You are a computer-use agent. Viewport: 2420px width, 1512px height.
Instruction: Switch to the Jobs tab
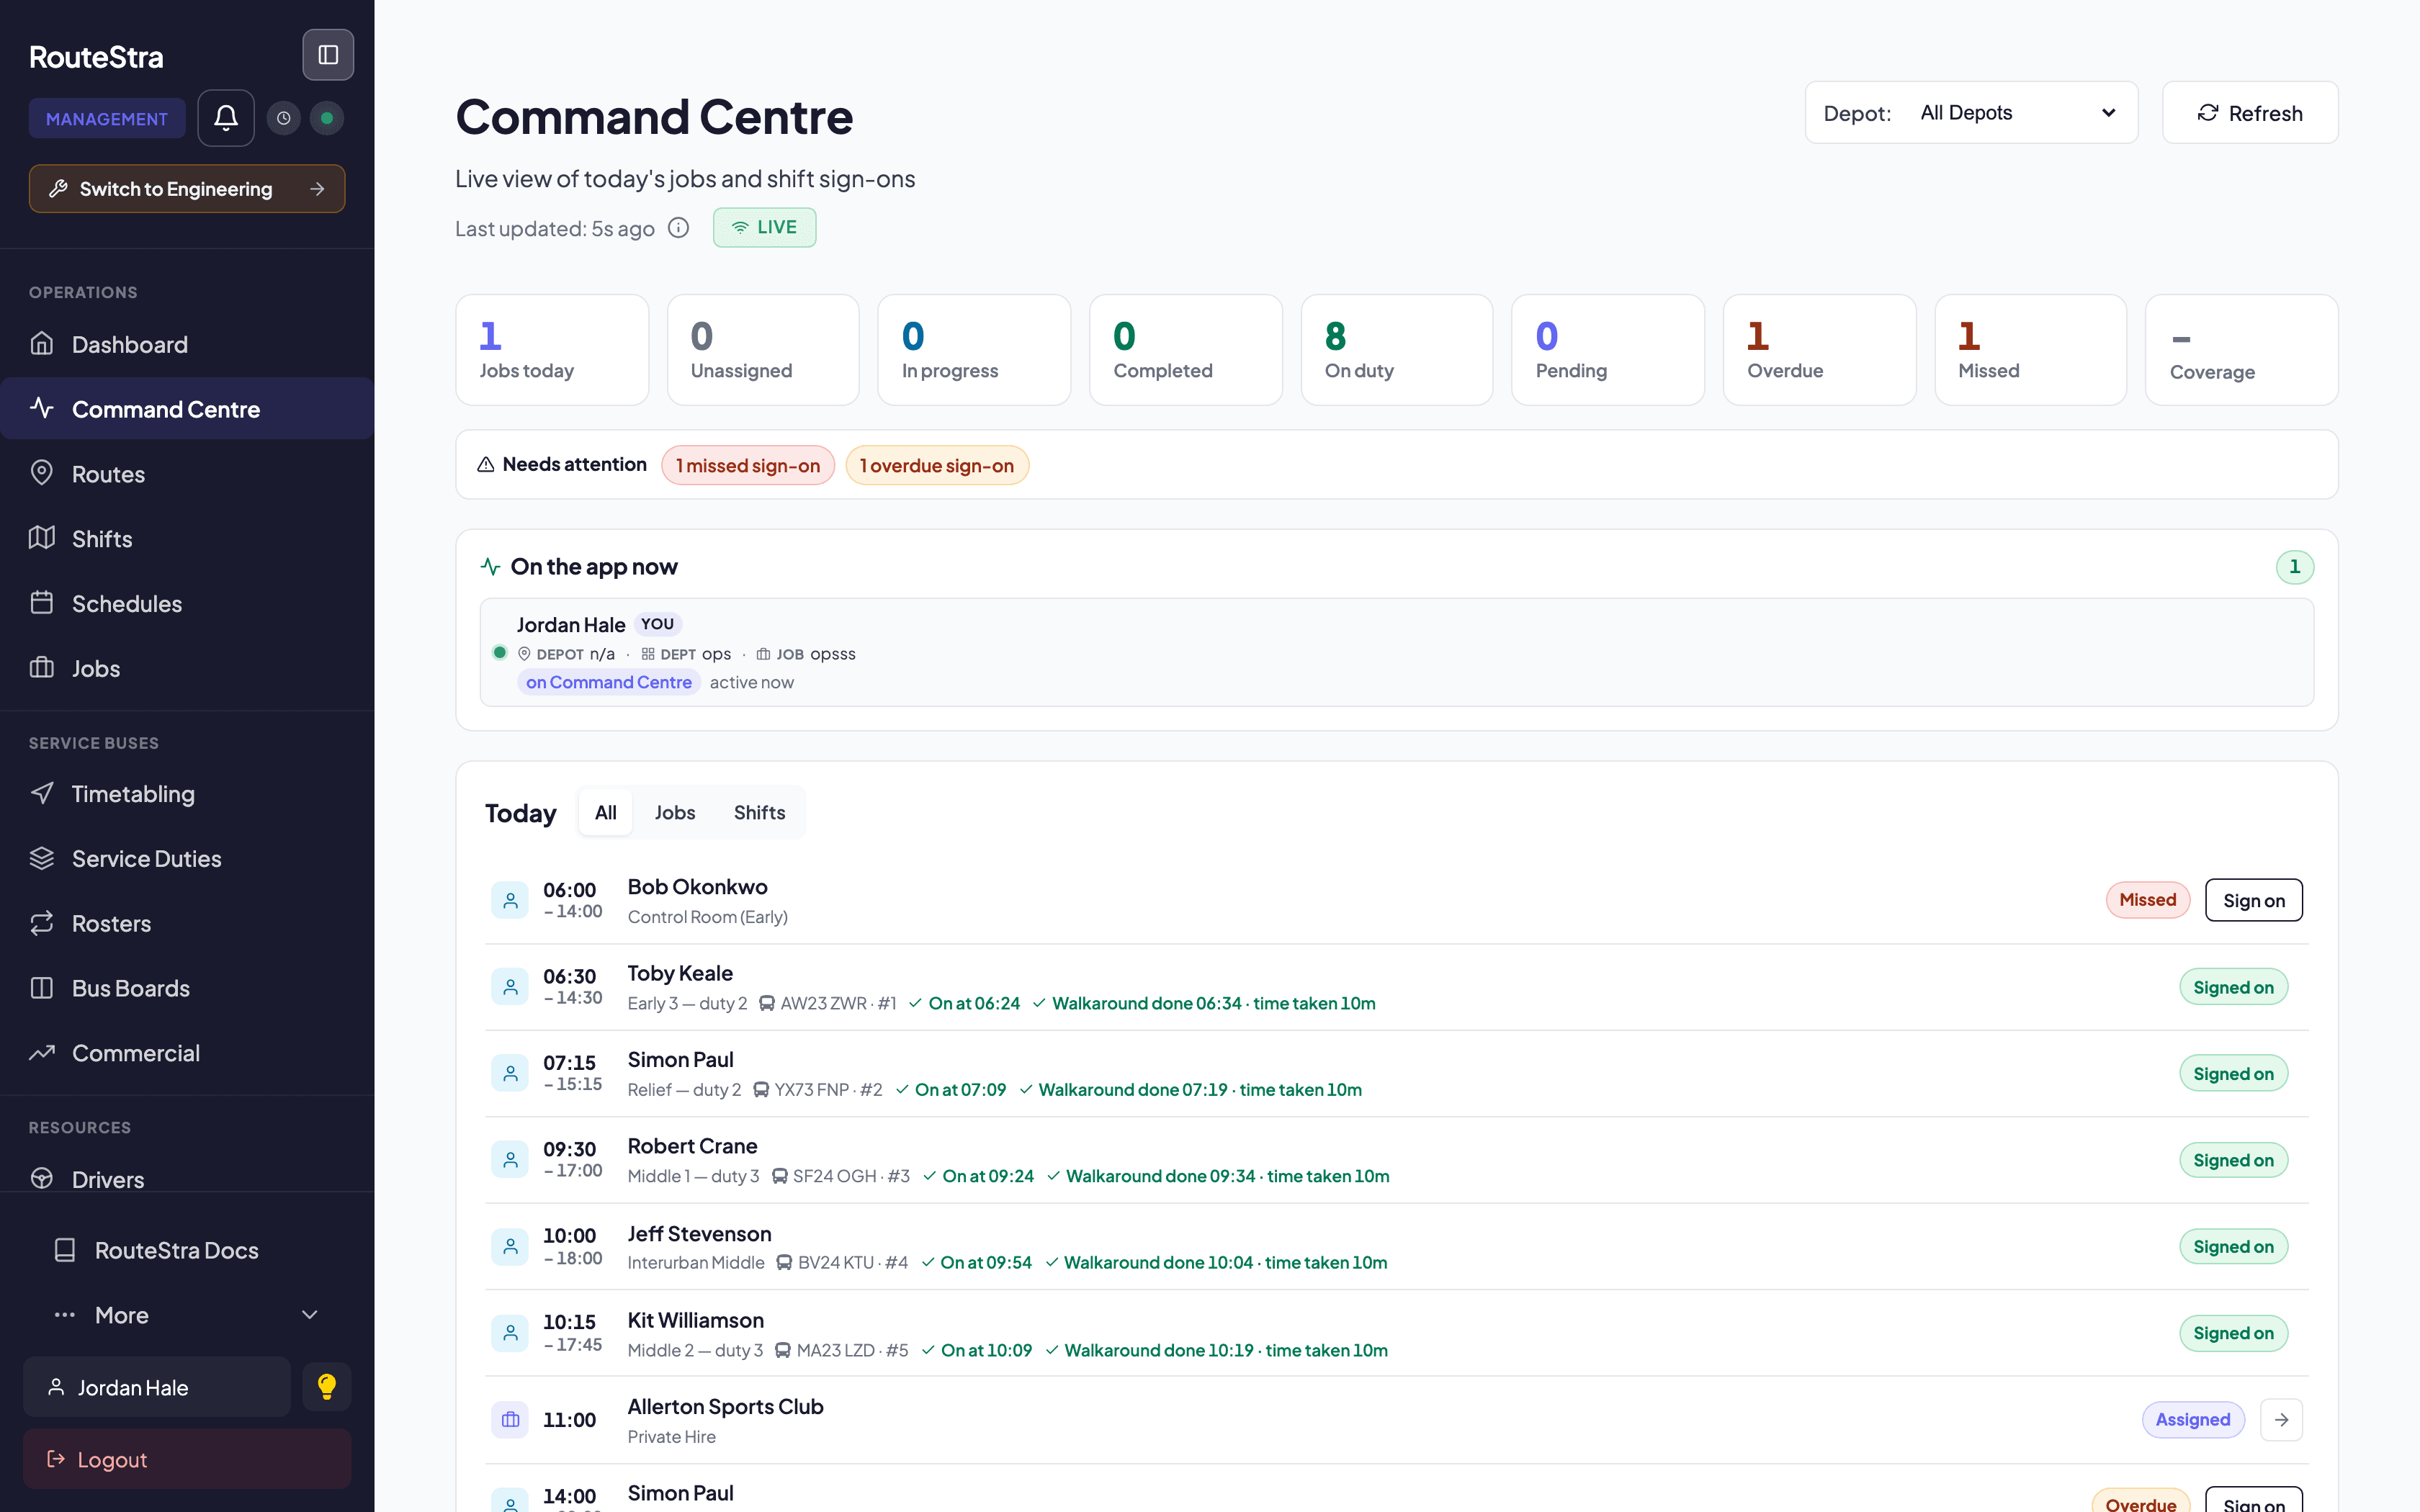coord(674,812)
